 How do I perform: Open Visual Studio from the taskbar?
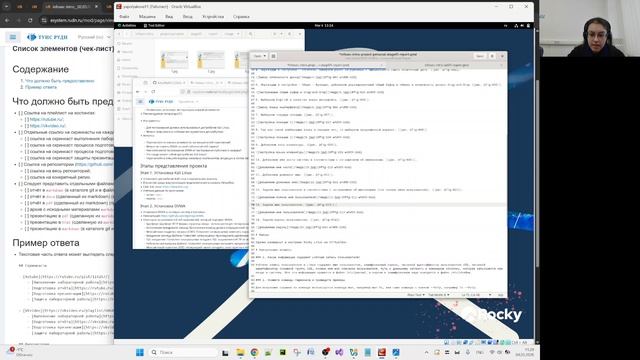pos(339,352)
